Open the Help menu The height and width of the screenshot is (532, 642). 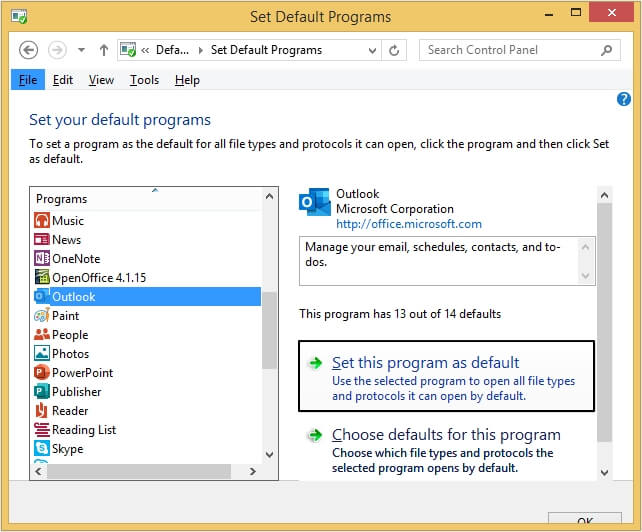(187, 80)
